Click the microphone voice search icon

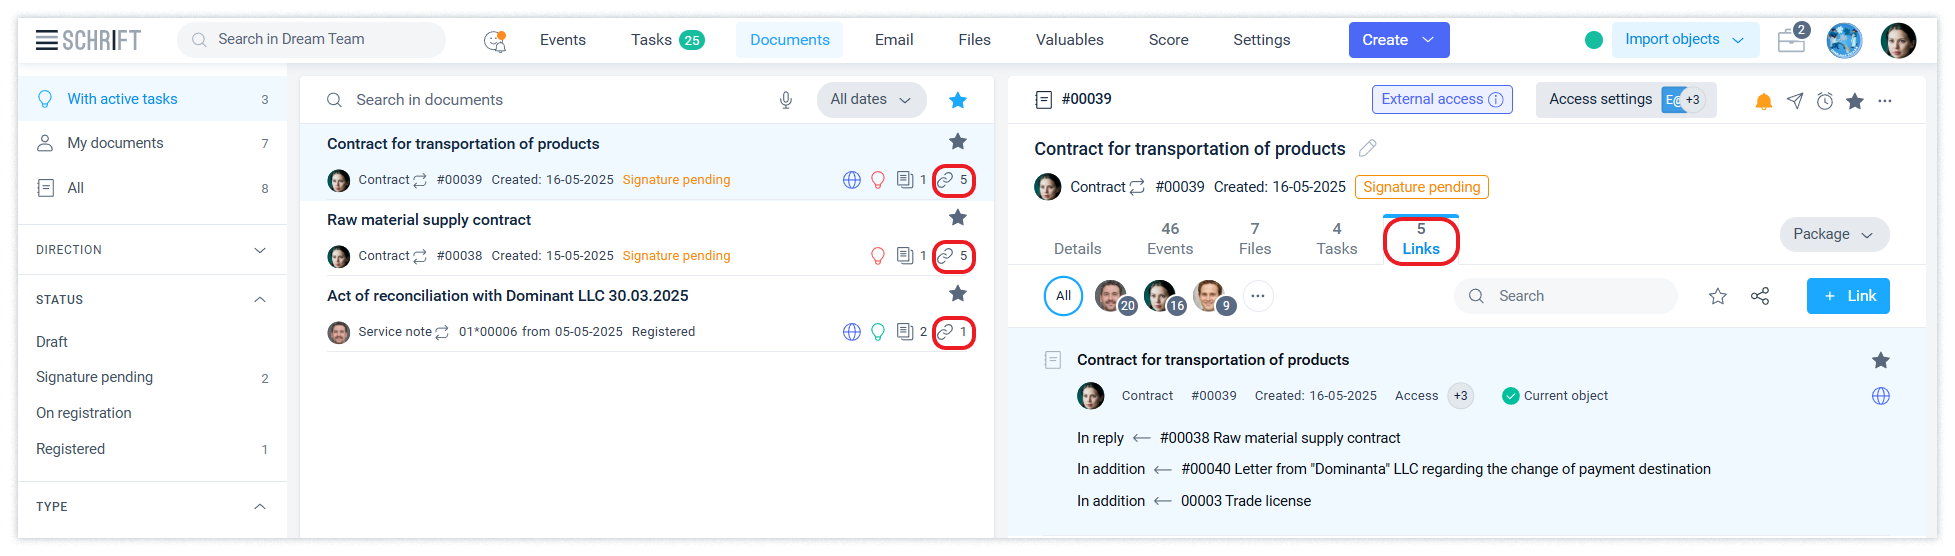tap(786, 100)
